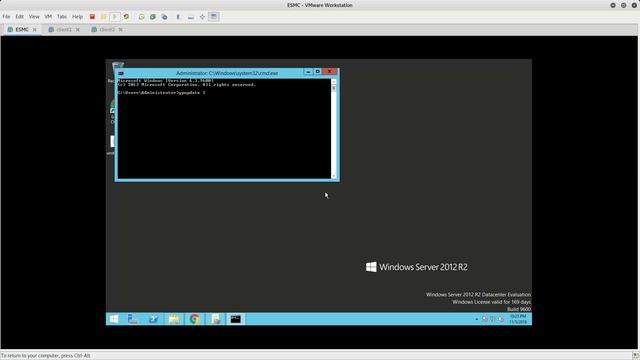The height and width of the screenshot is (360, 640).
Task: Open the Windows Start button in guest
Action: [x=114, y=319]
